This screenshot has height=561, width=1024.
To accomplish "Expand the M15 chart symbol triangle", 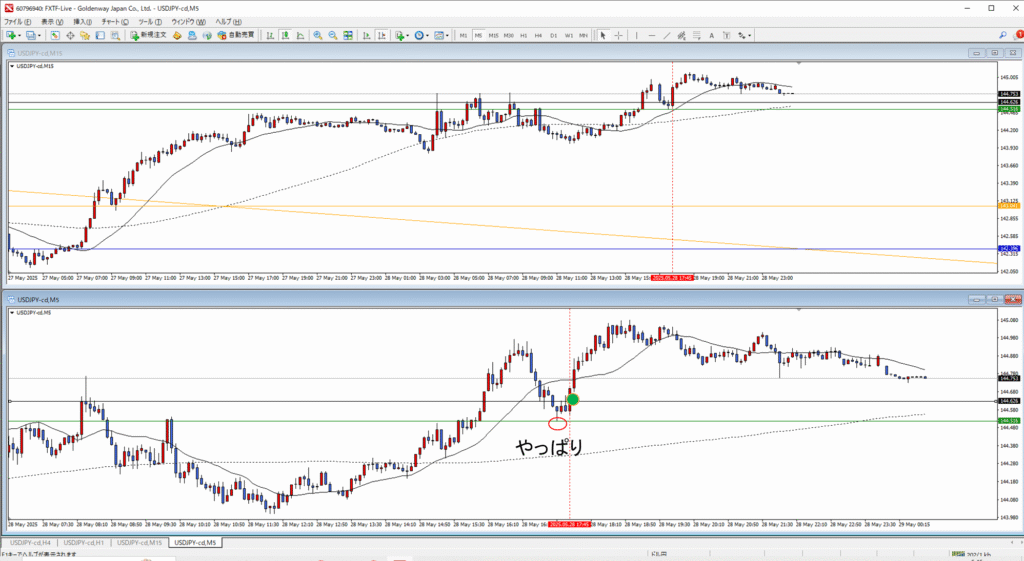I will pyautogui.click(x=12, y=66).
